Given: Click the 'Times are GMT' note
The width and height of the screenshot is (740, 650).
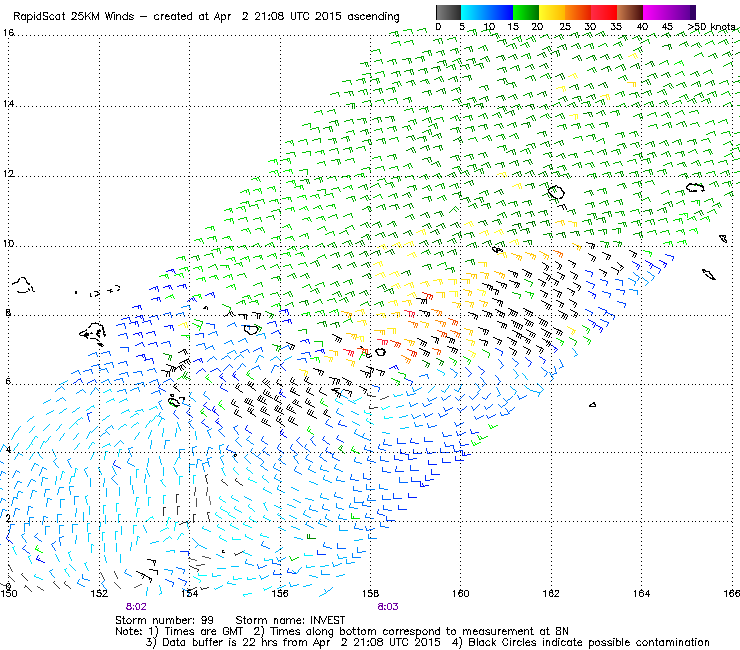Looking at the screenshot, I should coord(203,631).
